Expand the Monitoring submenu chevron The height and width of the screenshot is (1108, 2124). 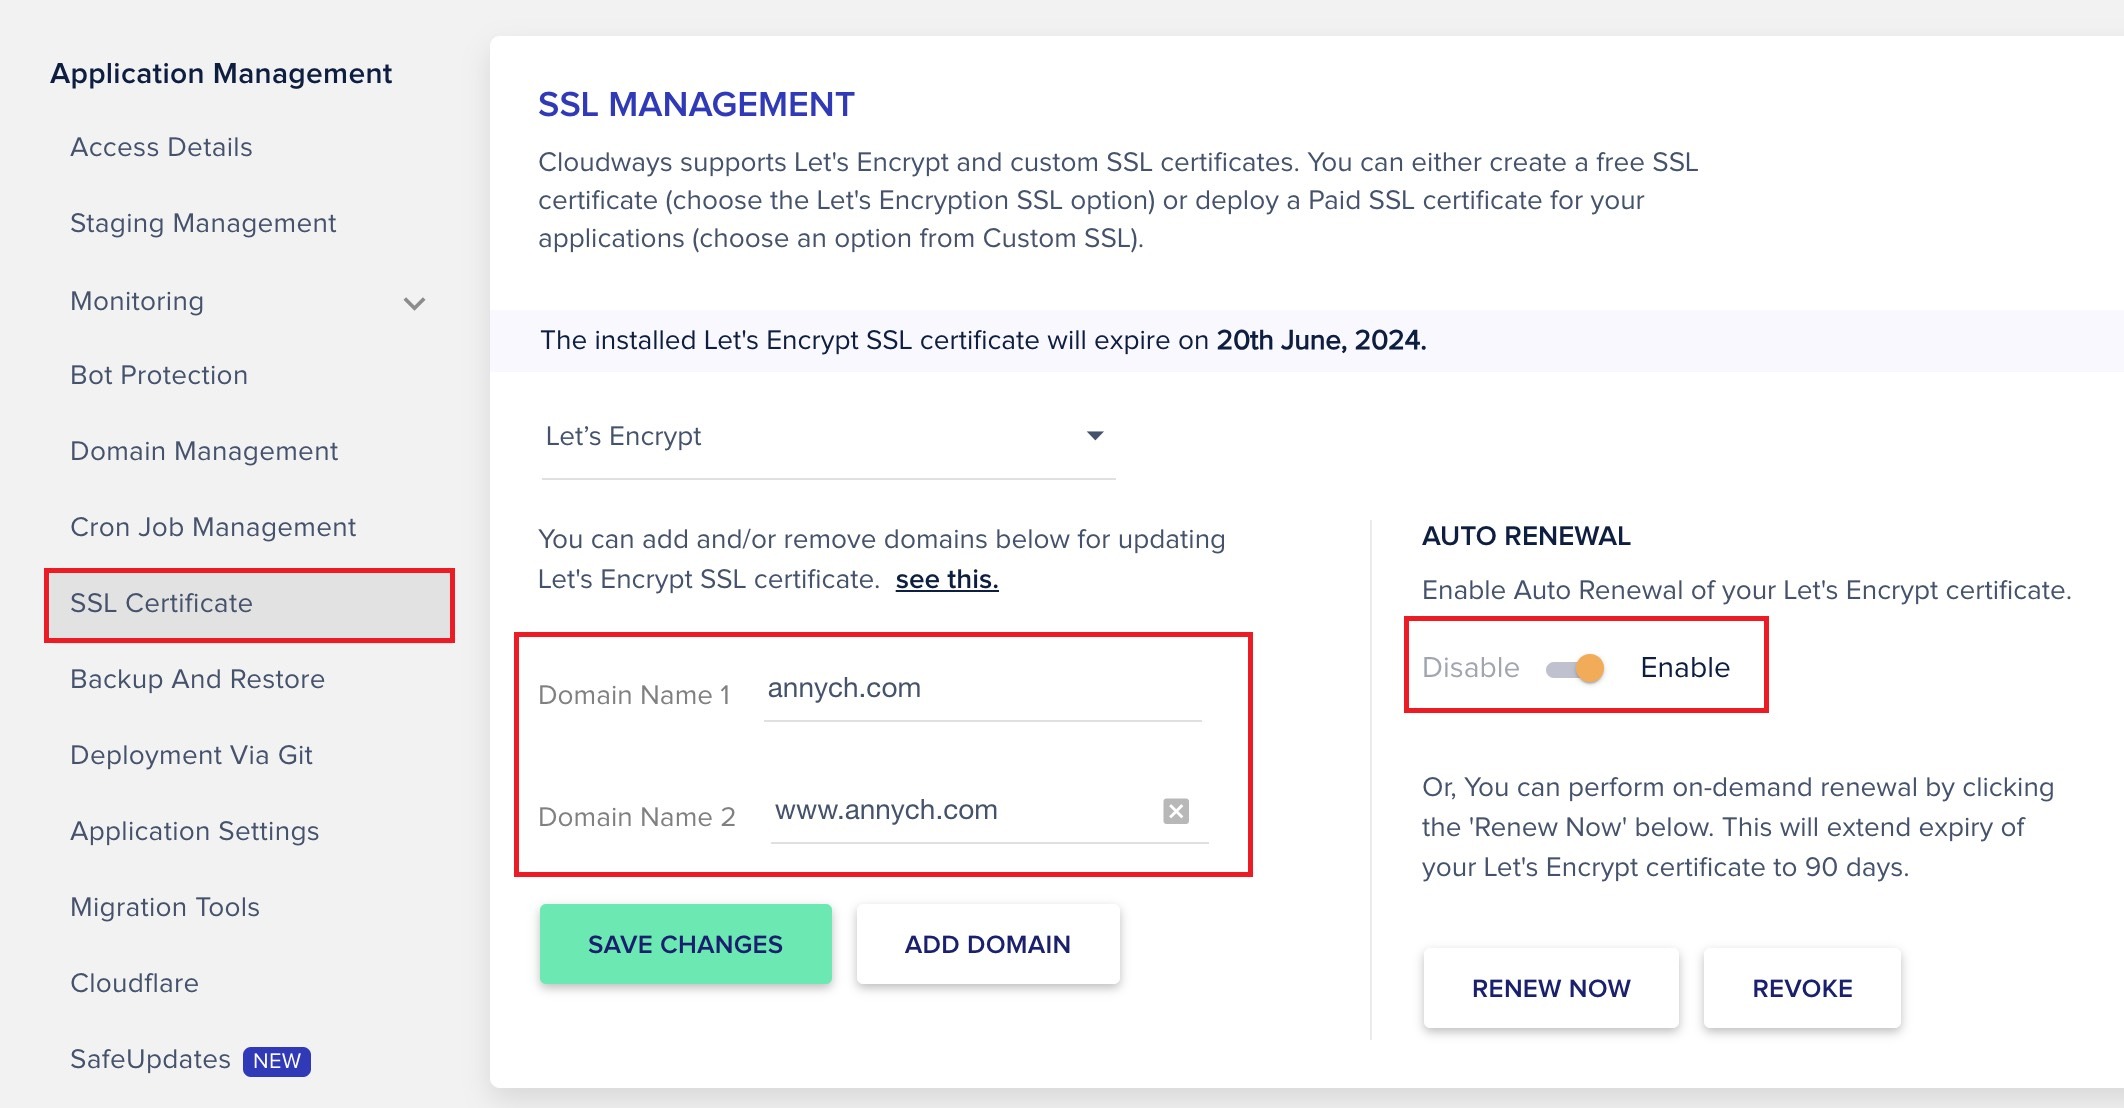click(x=414, y=303)
